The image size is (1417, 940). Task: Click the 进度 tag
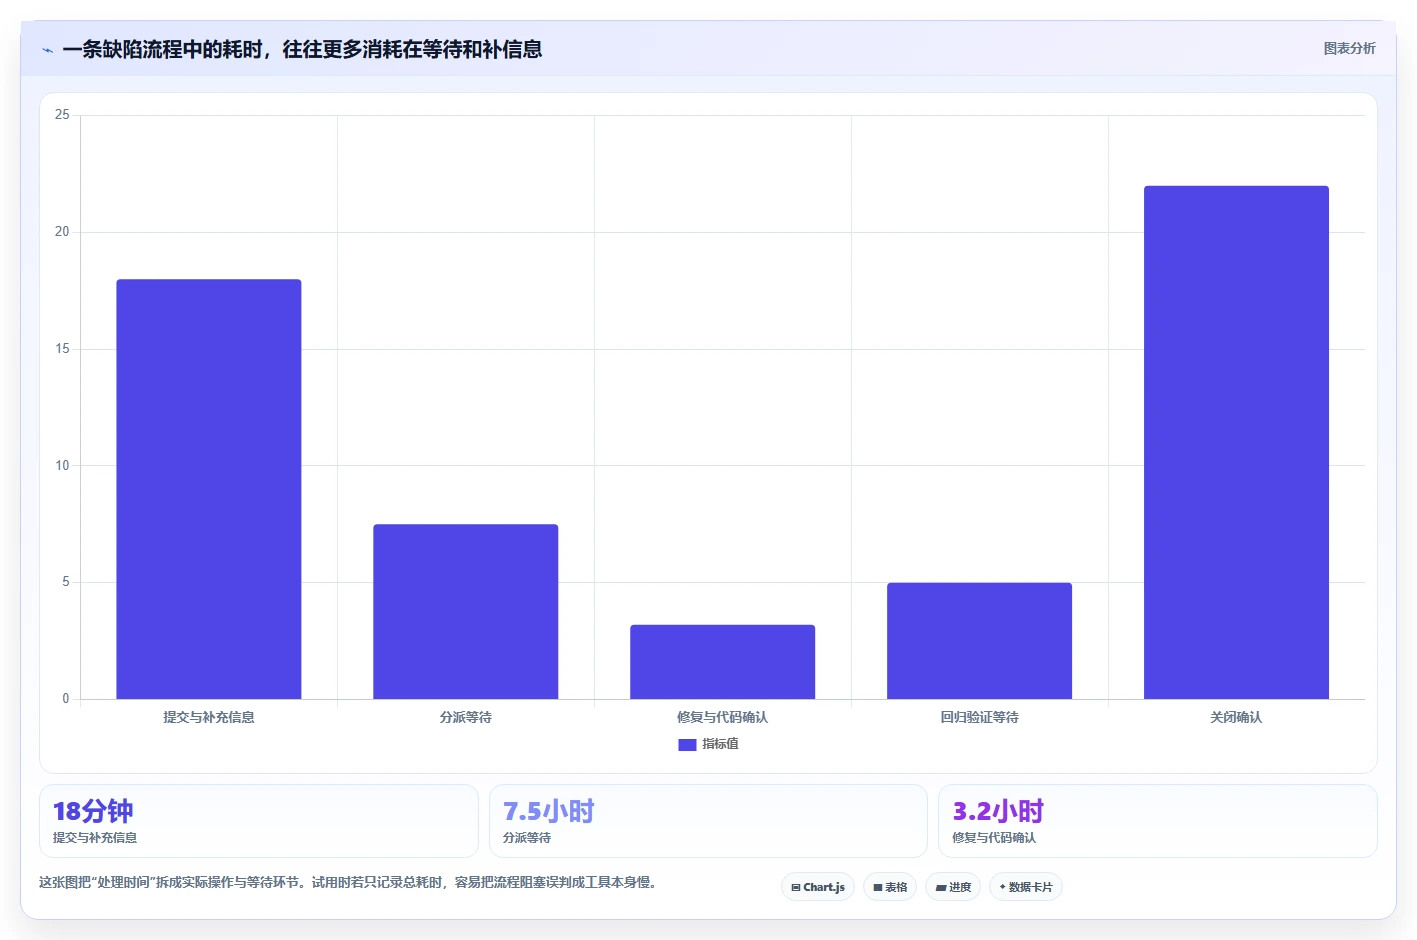(953, 887)
